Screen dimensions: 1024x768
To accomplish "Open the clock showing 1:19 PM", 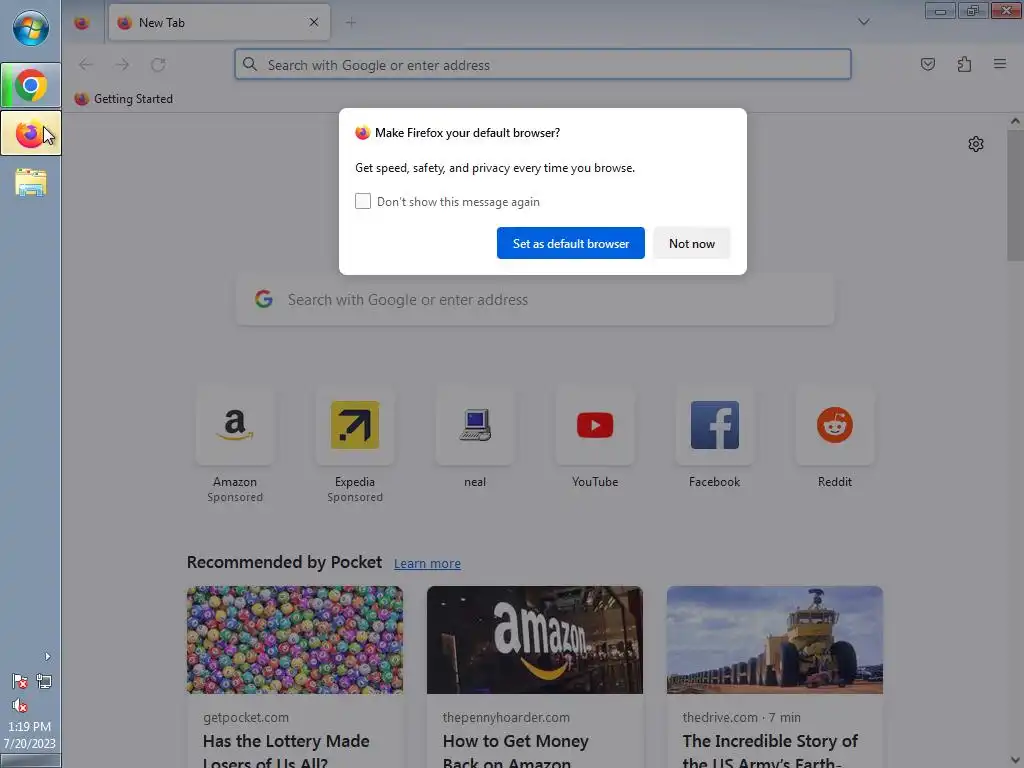I will 29,735.
